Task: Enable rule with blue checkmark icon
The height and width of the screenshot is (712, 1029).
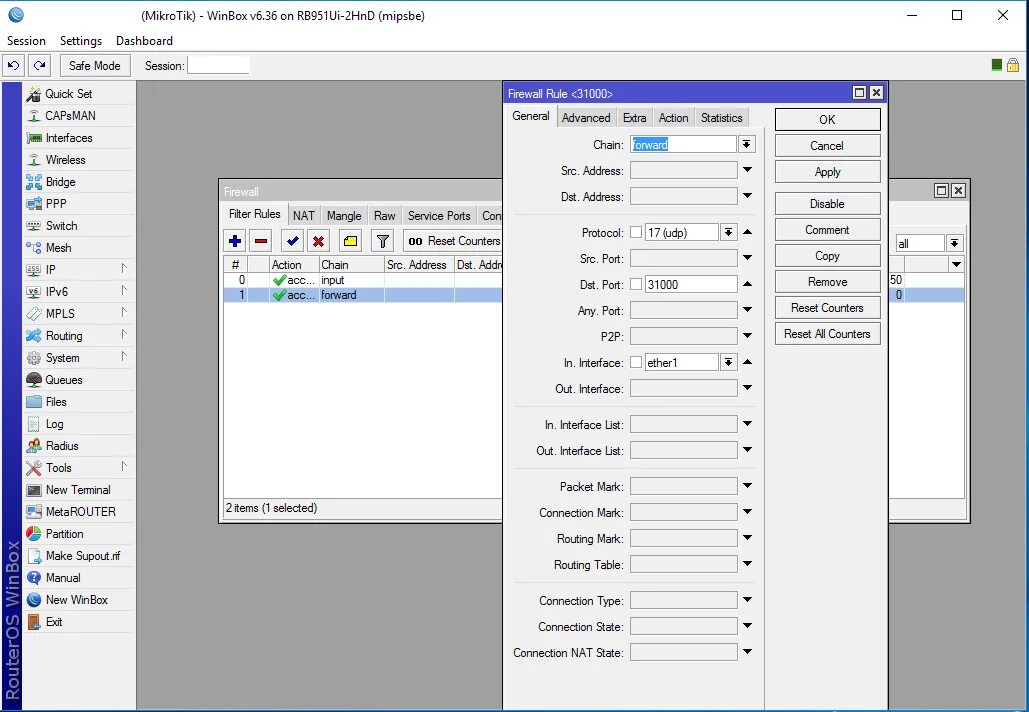Action: (x=293, y=241)
